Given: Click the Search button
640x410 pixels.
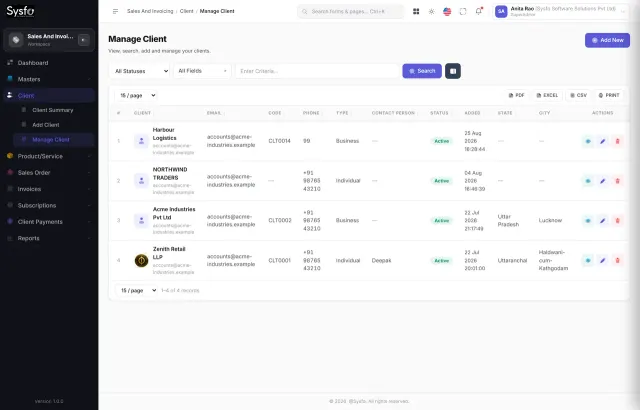Looking at the screenshot, I should (422, 71).
